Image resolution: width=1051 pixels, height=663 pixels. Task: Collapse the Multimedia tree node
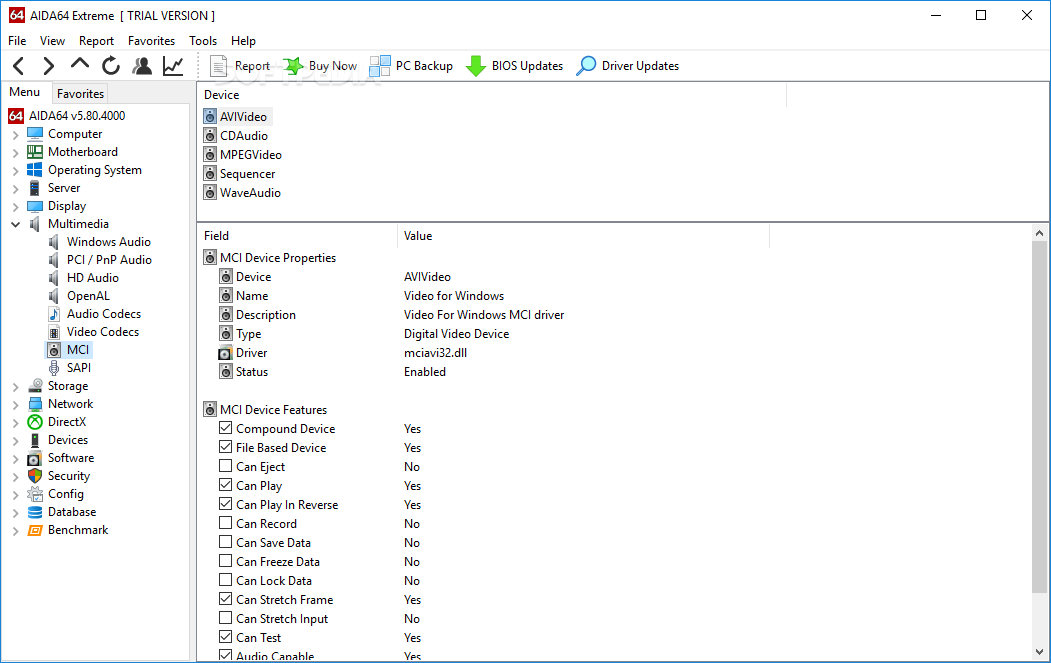[x=15, y=225]
